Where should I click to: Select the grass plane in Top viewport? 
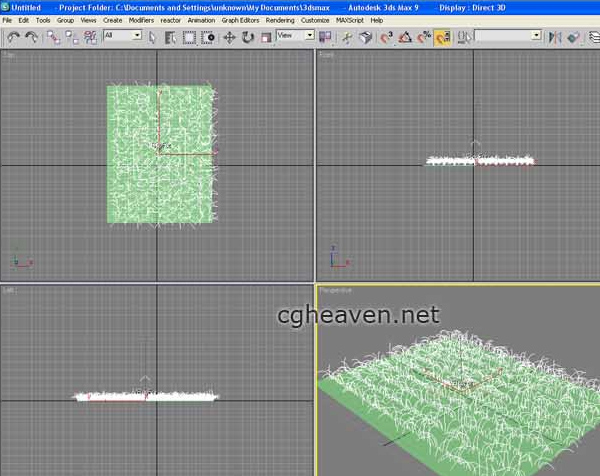(161, 153)
